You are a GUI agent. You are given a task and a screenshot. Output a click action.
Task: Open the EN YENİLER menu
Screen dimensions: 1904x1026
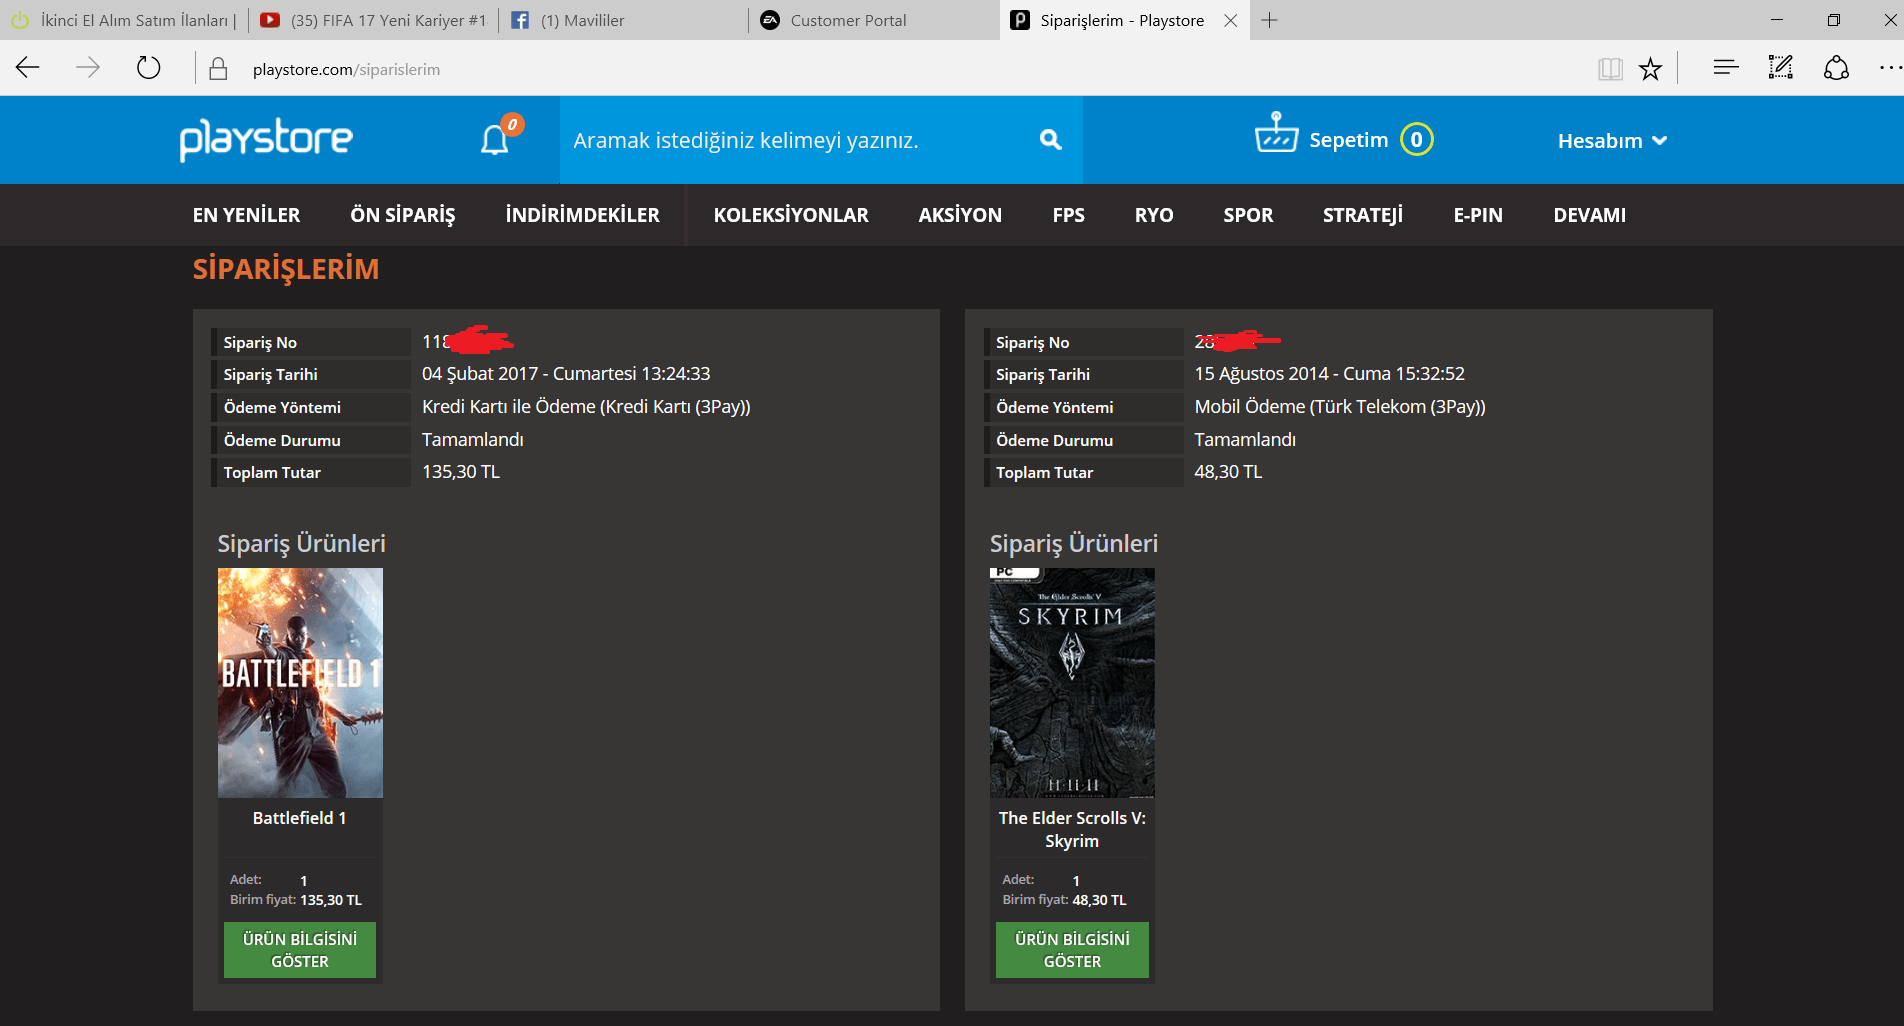click(246, 215)
